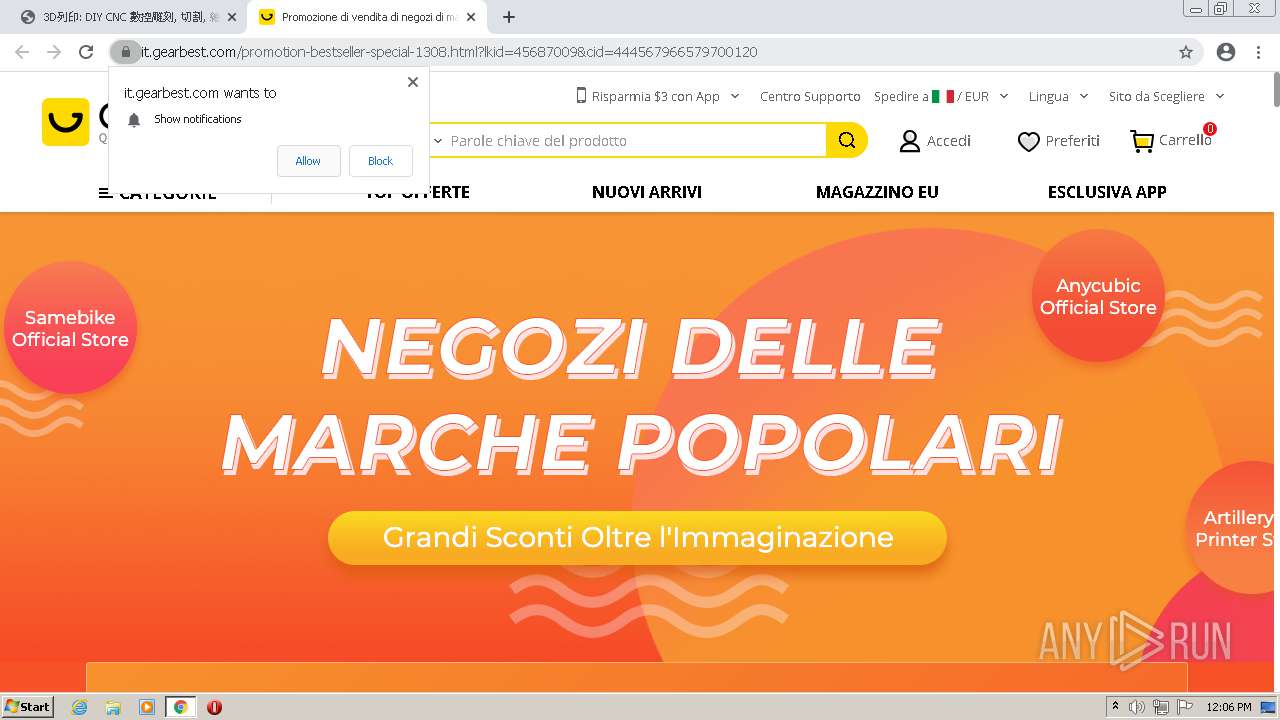Block notifications from it.gearbest.com
Image resolution: width=1280 pixels, height=720 pixels.
click(380, 161)
